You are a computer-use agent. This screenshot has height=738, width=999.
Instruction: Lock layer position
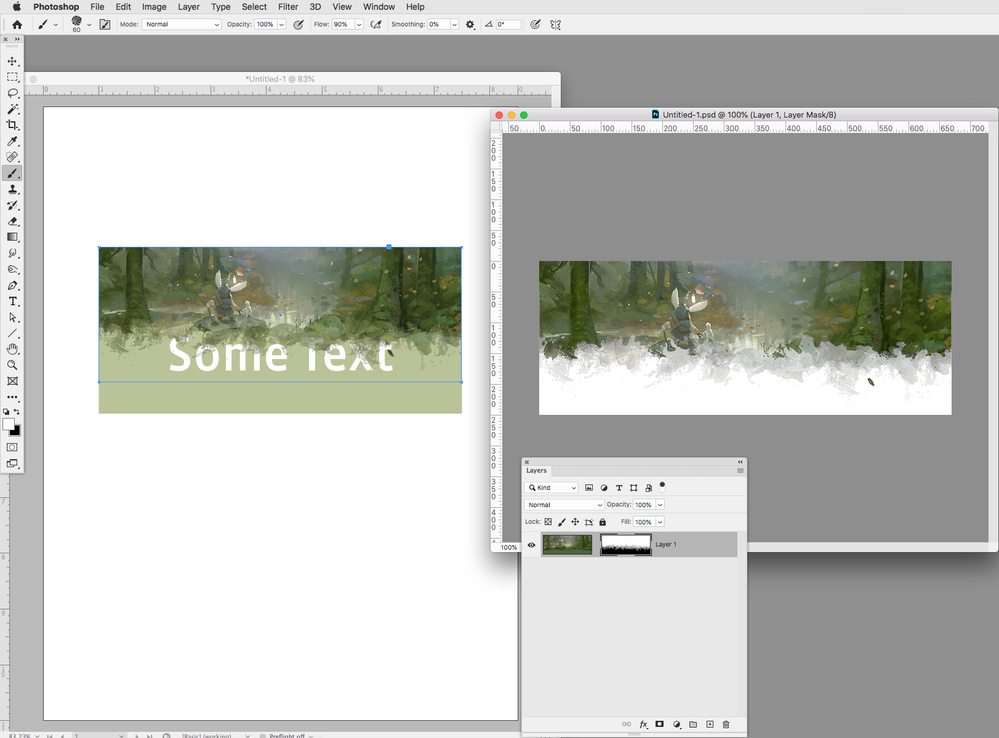575,522
